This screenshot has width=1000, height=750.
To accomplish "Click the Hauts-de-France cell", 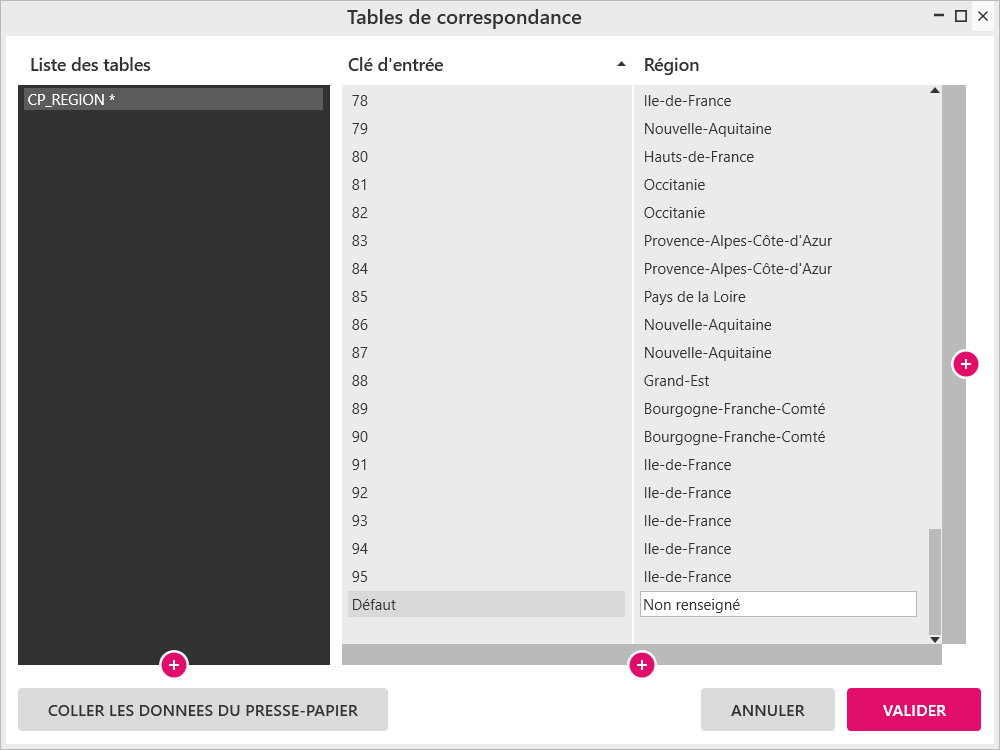I will (x=699, y=157).
